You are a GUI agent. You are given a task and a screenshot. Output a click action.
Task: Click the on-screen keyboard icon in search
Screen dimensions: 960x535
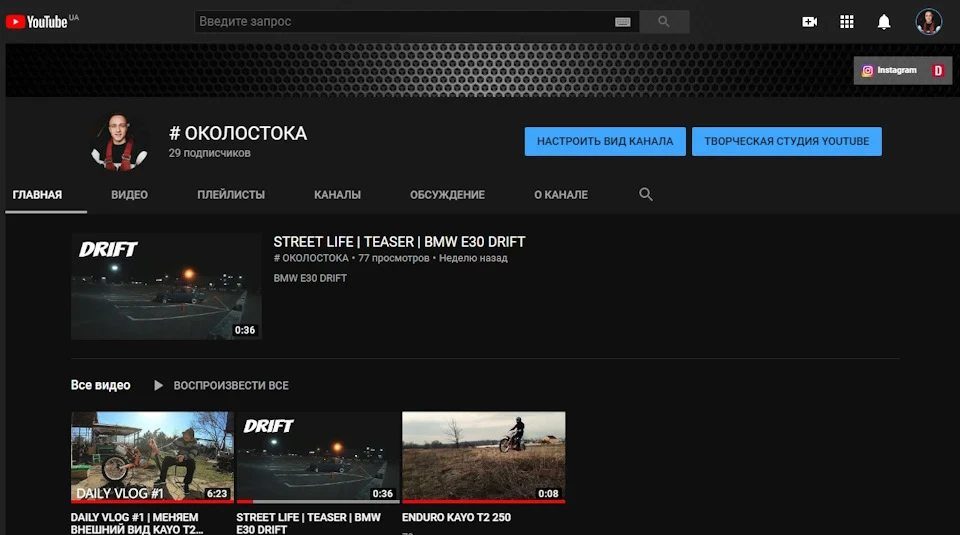click(623, 22)
